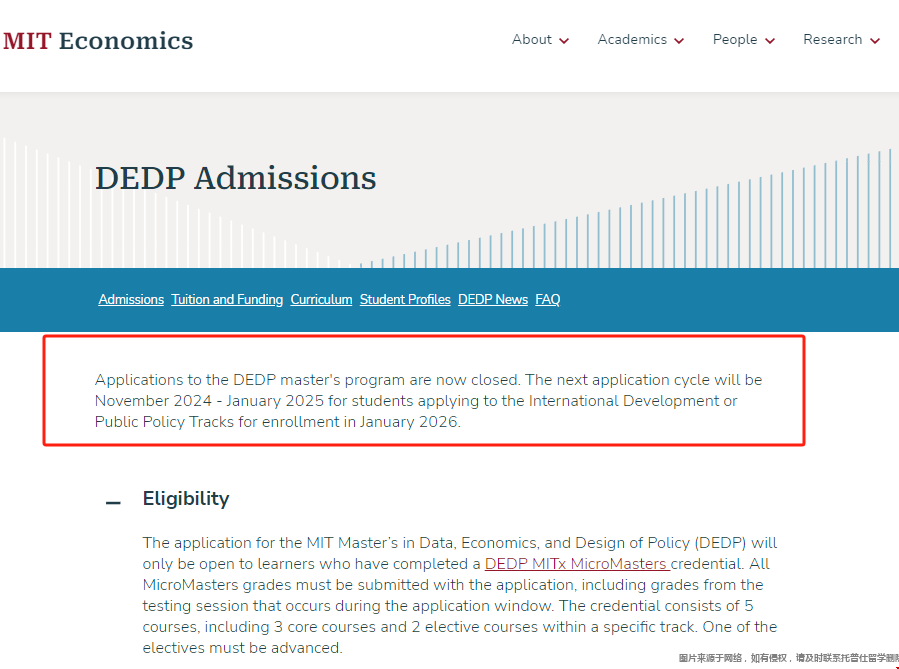This screenshot has height=669, width=899.
Task: Collapse the Eligibility section minus icon
Action: point(114,503)
